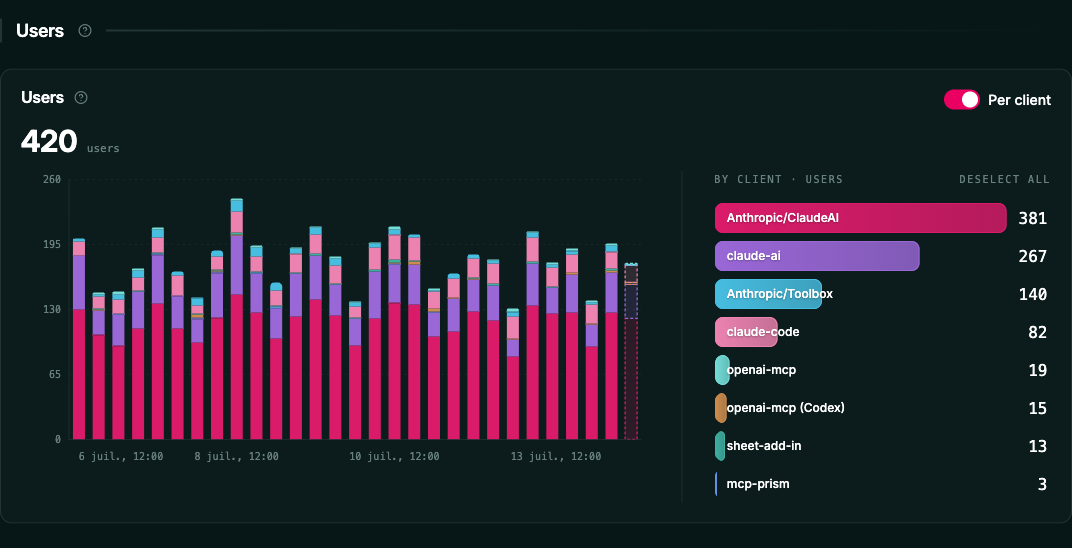1072x548 pixels.
Task: Toggle the Per client switch off
Action: (x=962, y=100)
